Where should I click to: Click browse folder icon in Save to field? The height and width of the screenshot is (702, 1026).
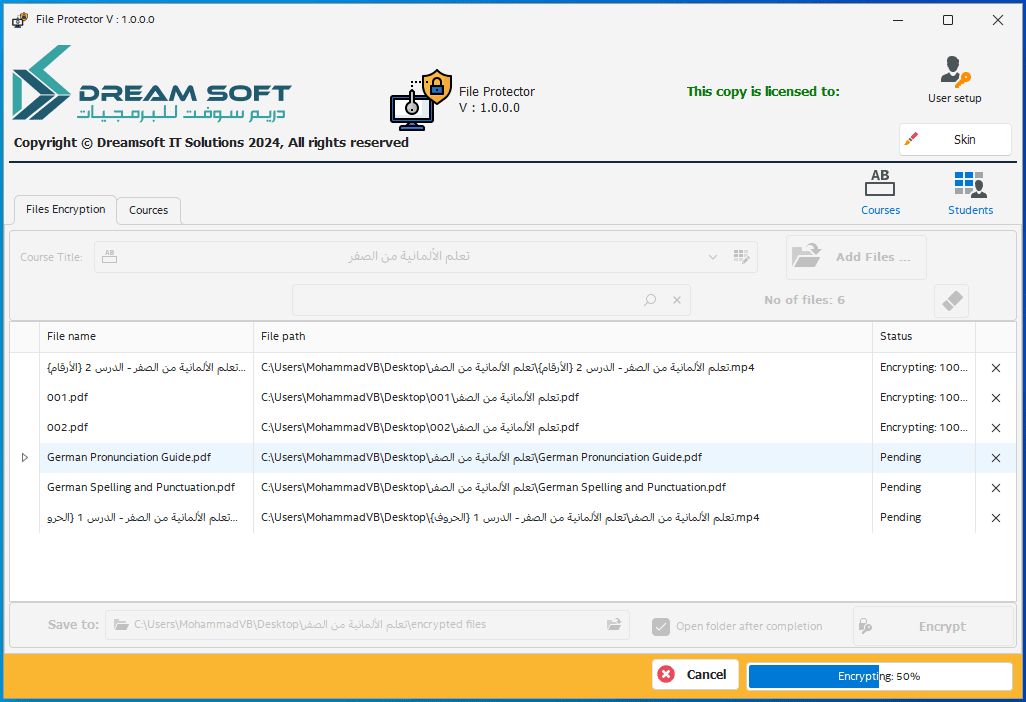point(614,624)
